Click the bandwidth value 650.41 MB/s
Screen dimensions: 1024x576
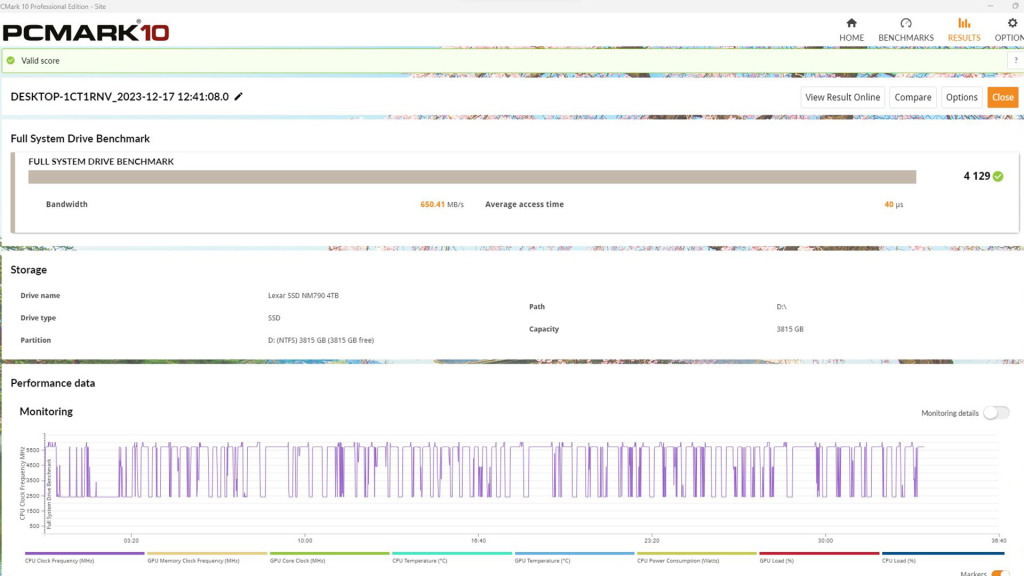[441, 204]
